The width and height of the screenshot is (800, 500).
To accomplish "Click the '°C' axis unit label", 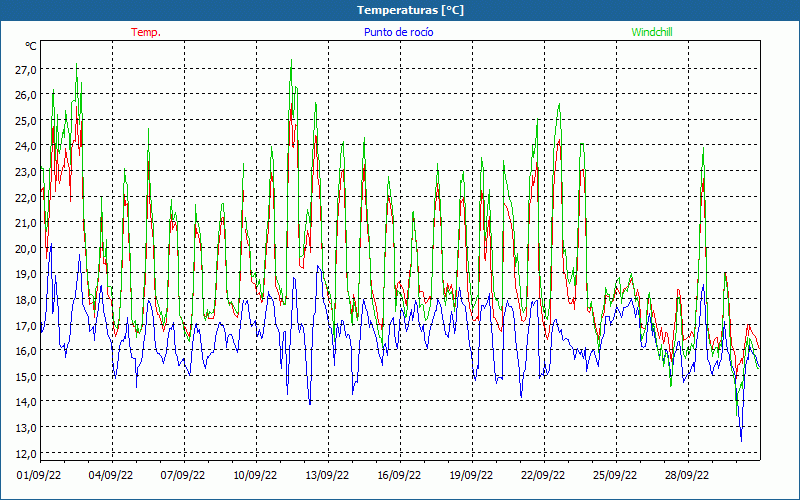I will 31,46.
